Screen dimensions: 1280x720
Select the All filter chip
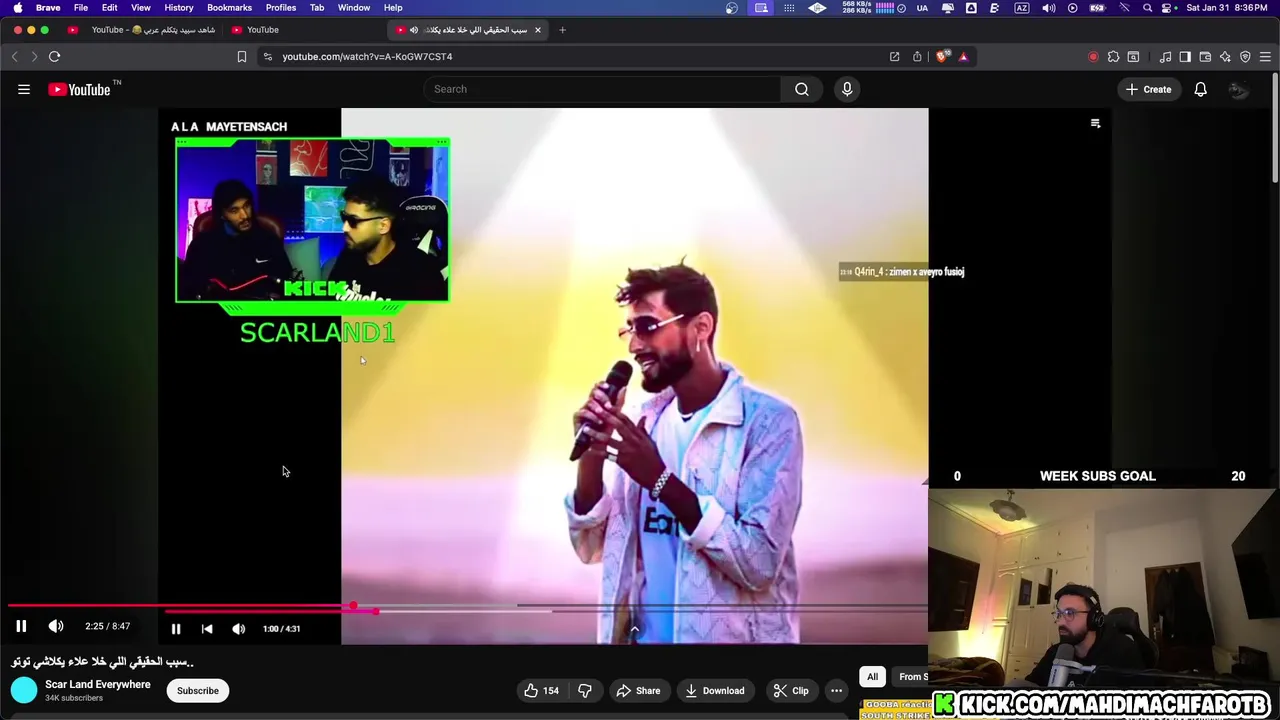click(x=872, y=677)
